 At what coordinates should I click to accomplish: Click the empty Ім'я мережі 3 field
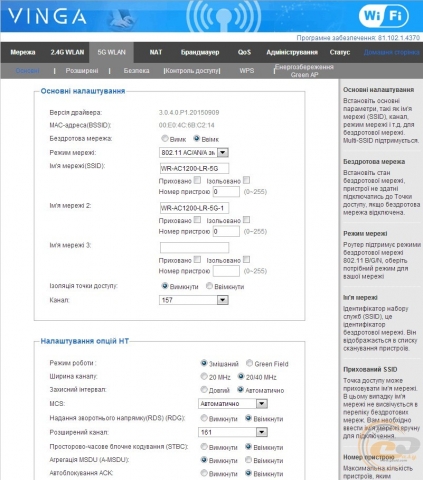click(x=194, y=248)
